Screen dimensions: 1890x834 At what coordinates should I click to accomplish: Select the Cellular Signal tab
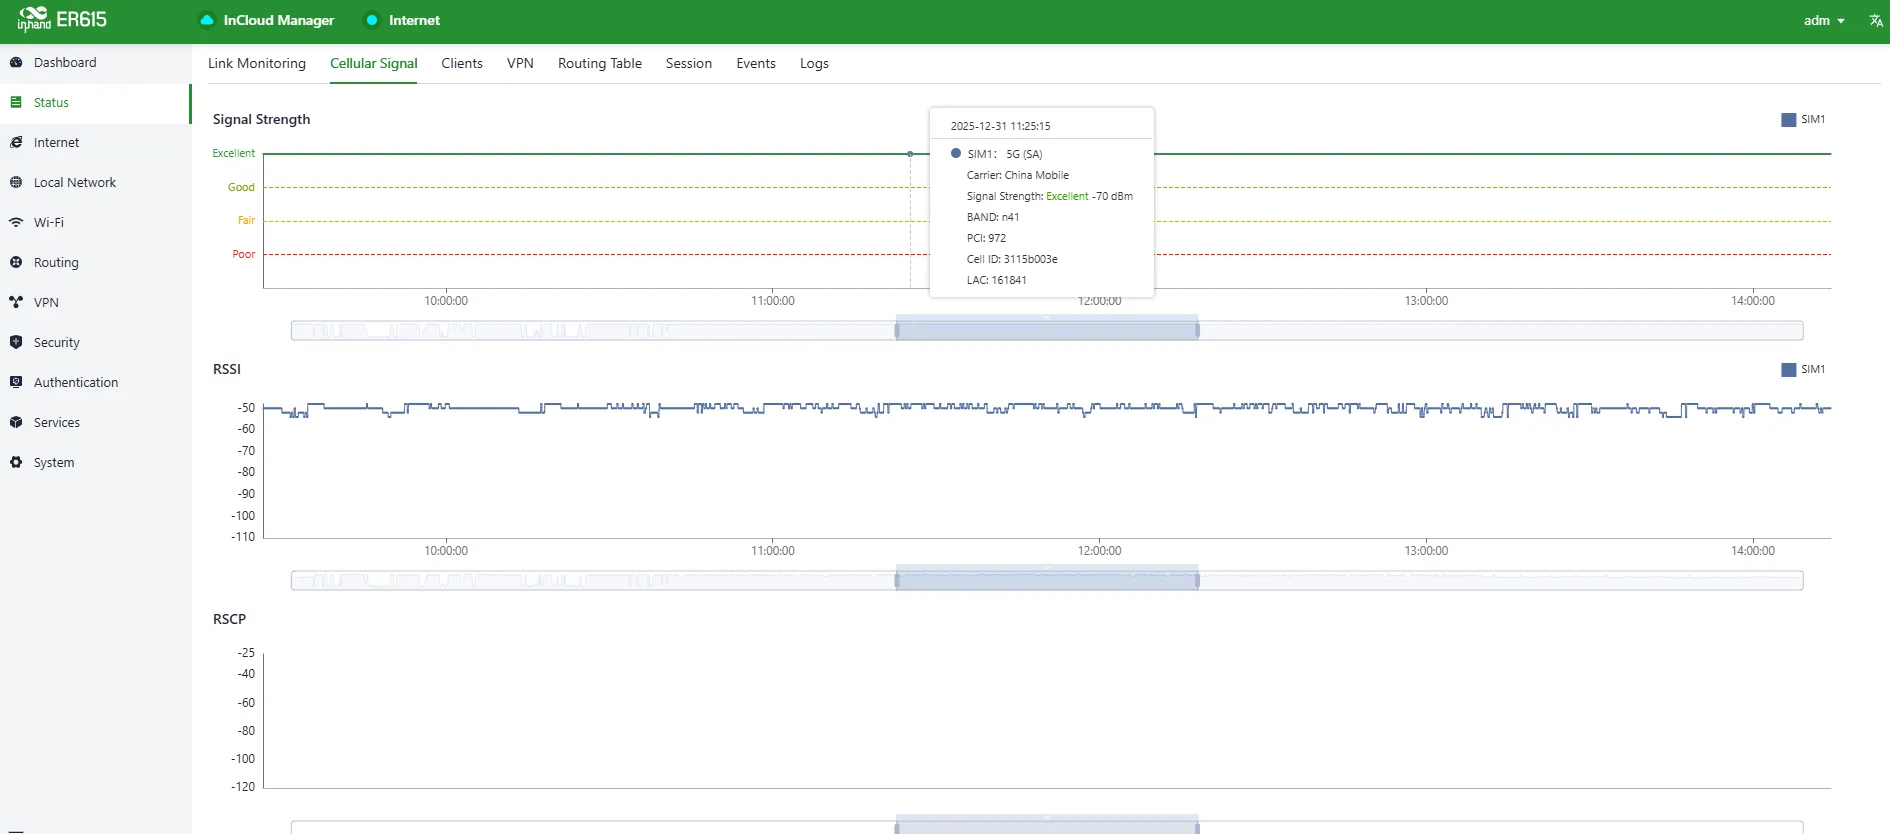374,63
